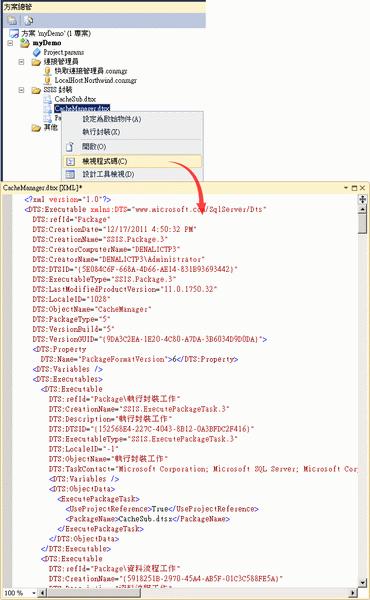Select the 連接管理員 folder icon
Image resolution: width=370 pixels, height=600 pixels.
36,62
